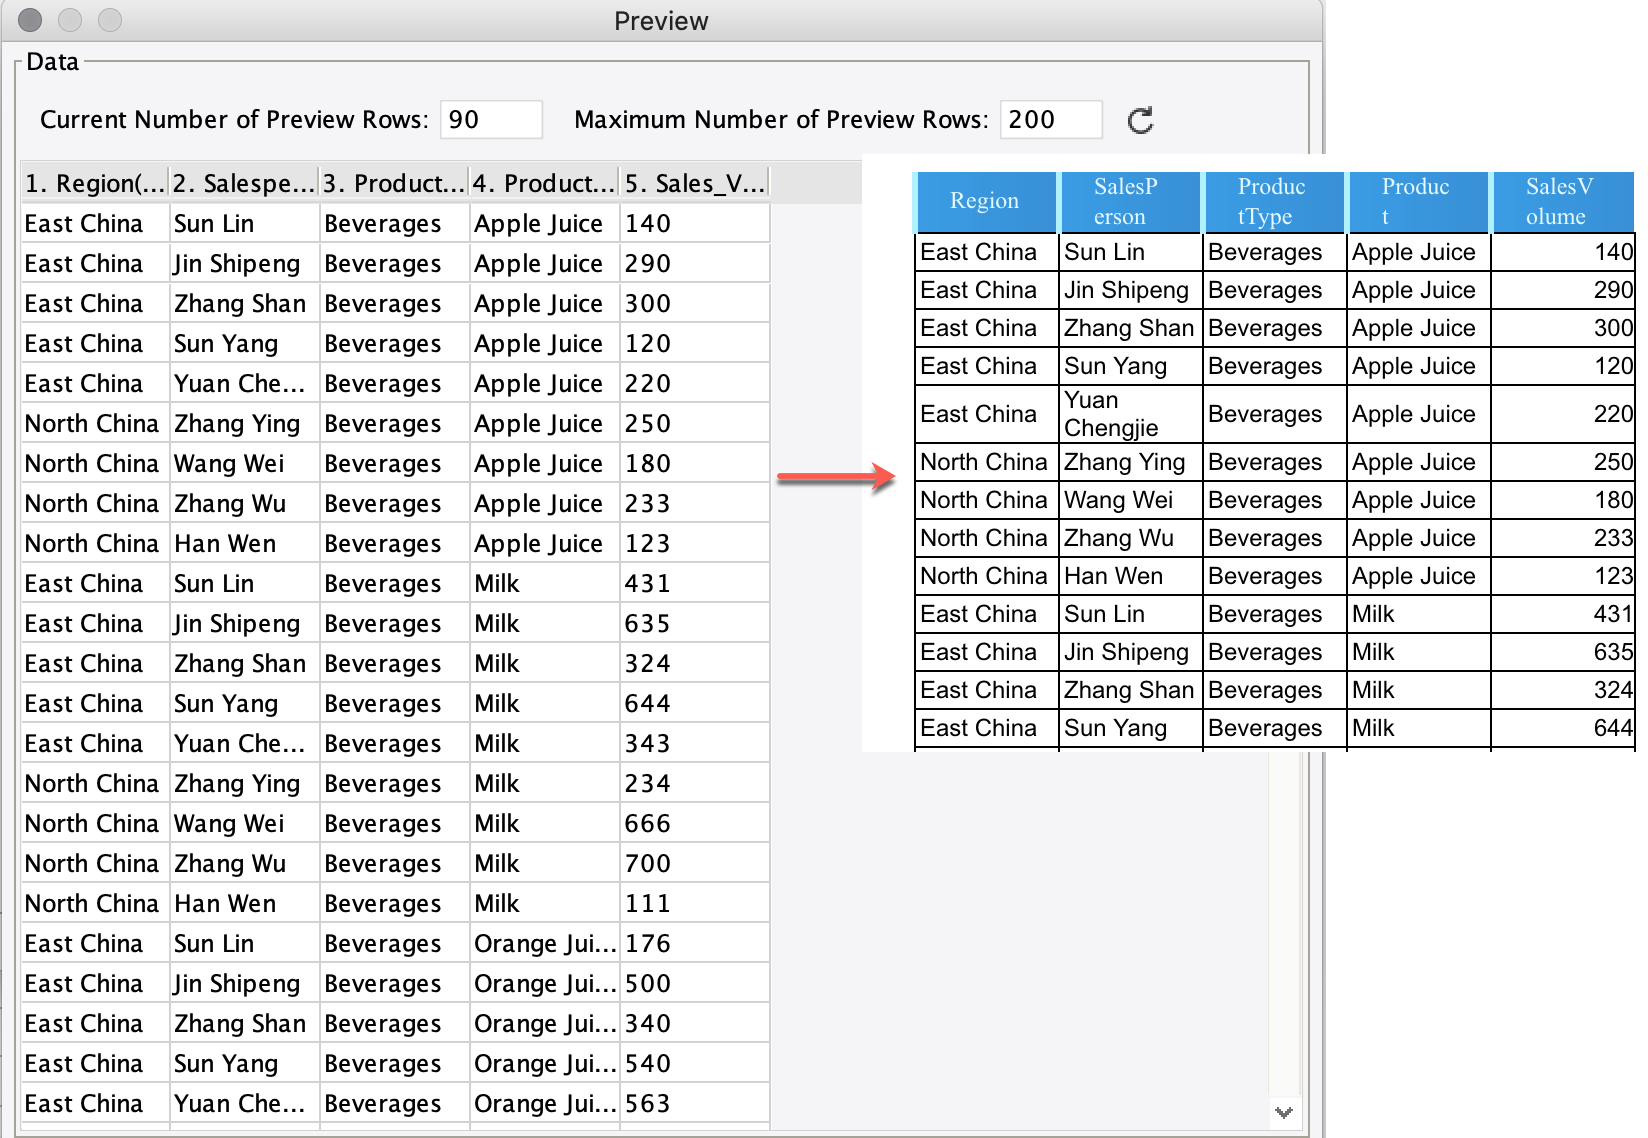This screenshot has height=1138, width=1648.
Task: Select the Current Number of Preview Rows field
Action: point(491,119)
